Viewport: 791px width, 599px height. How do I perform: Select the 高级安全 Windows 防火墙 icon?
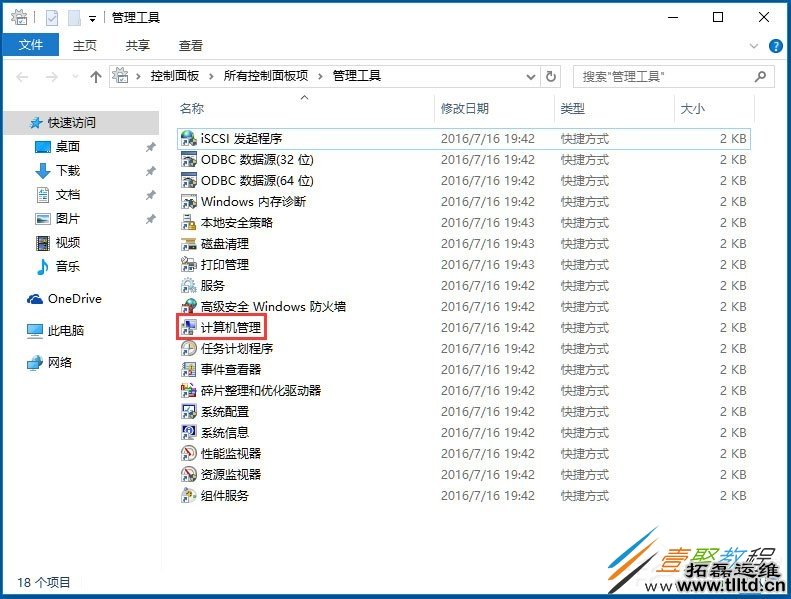pyautogui.click(x=189, y=306)
